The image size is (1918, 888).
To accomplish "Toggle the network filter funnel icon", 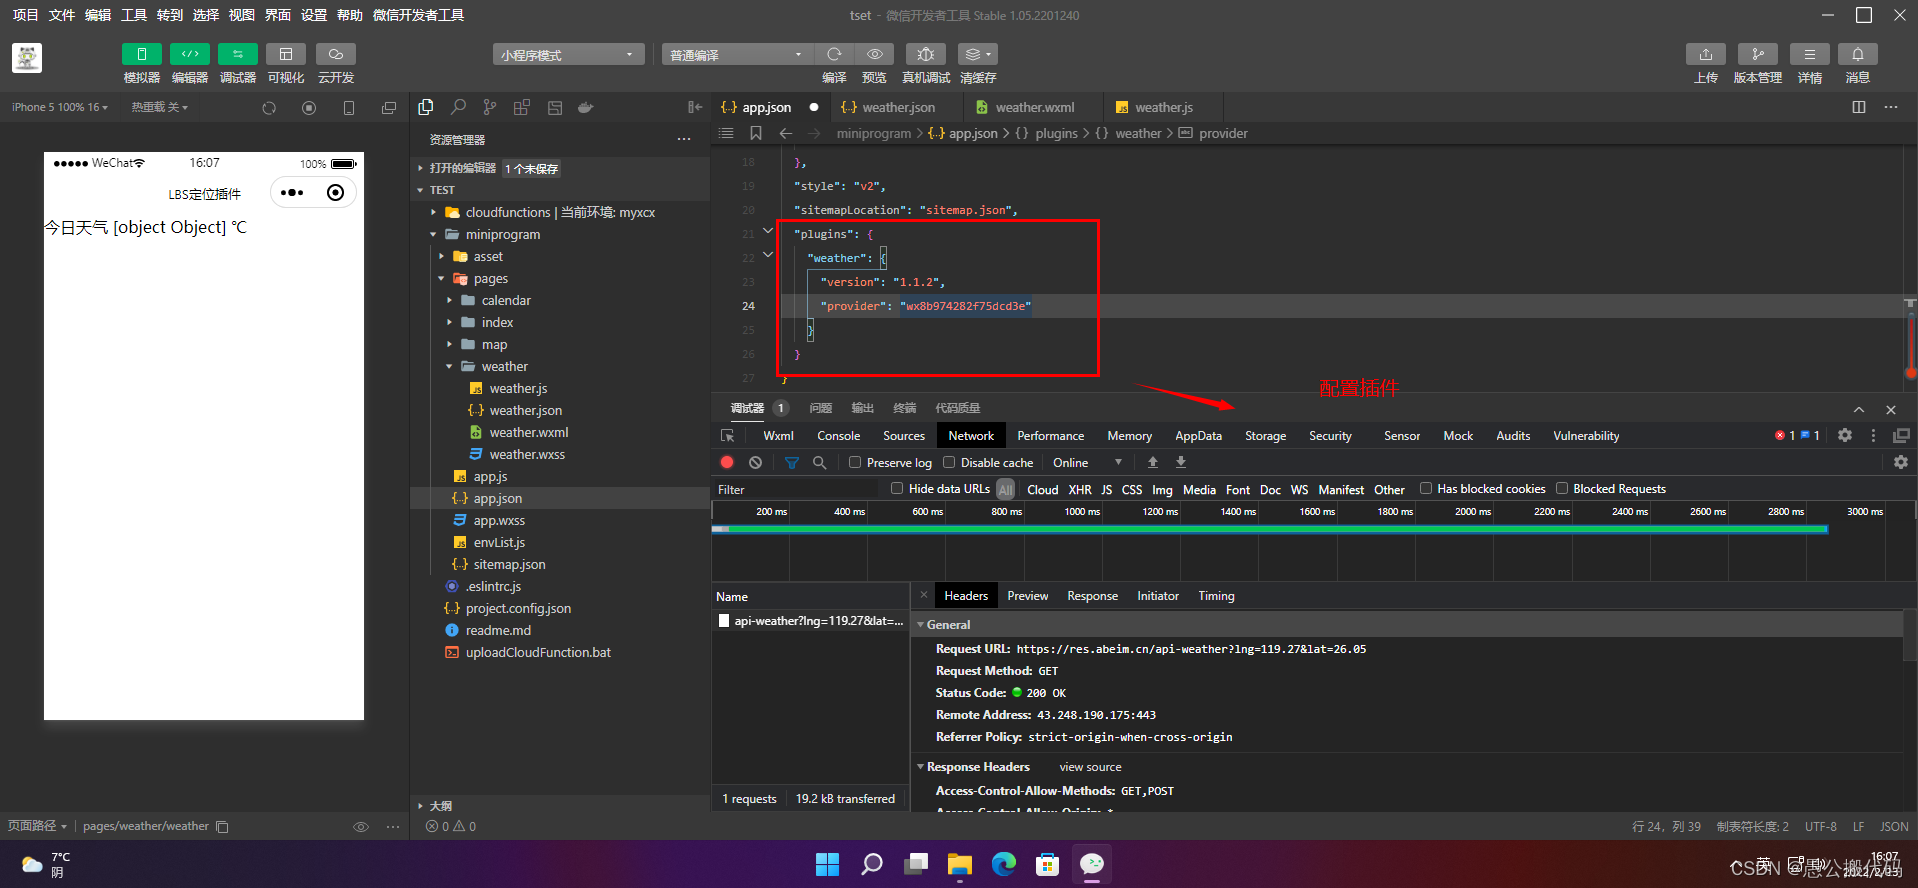I will 791,462.
